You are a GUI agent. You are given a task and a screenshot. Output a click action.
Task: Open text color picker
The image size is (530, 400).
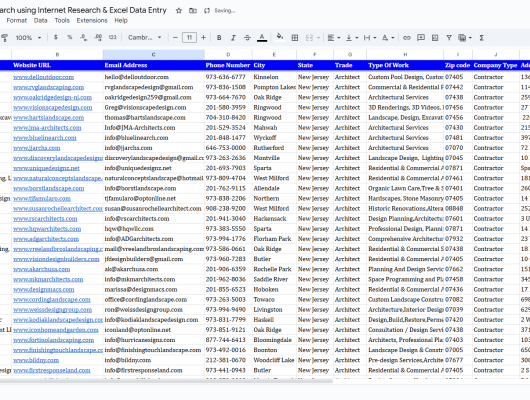pyautogui.click(x=262, y=38)
